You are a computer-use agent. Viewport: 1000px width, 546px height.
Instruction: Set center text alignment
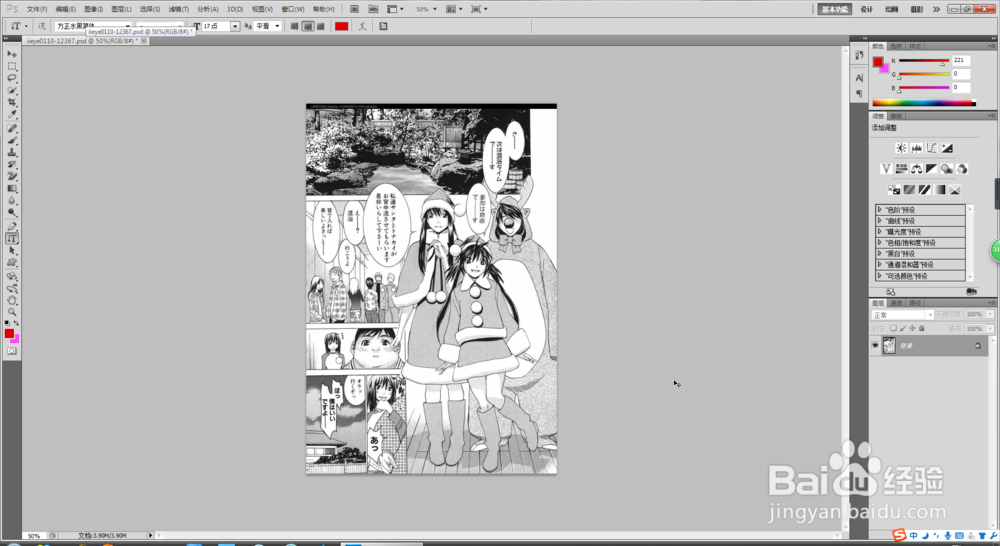pyautogui.click(x=307, y=26)
